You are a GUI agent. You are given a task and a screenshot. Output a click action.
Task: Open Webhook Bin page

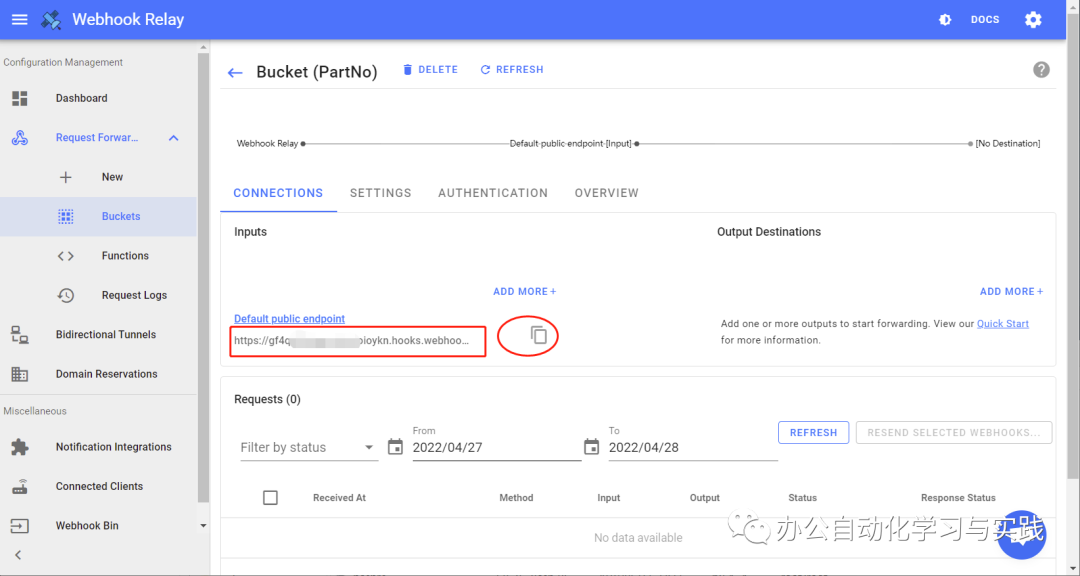click(87, 525)
